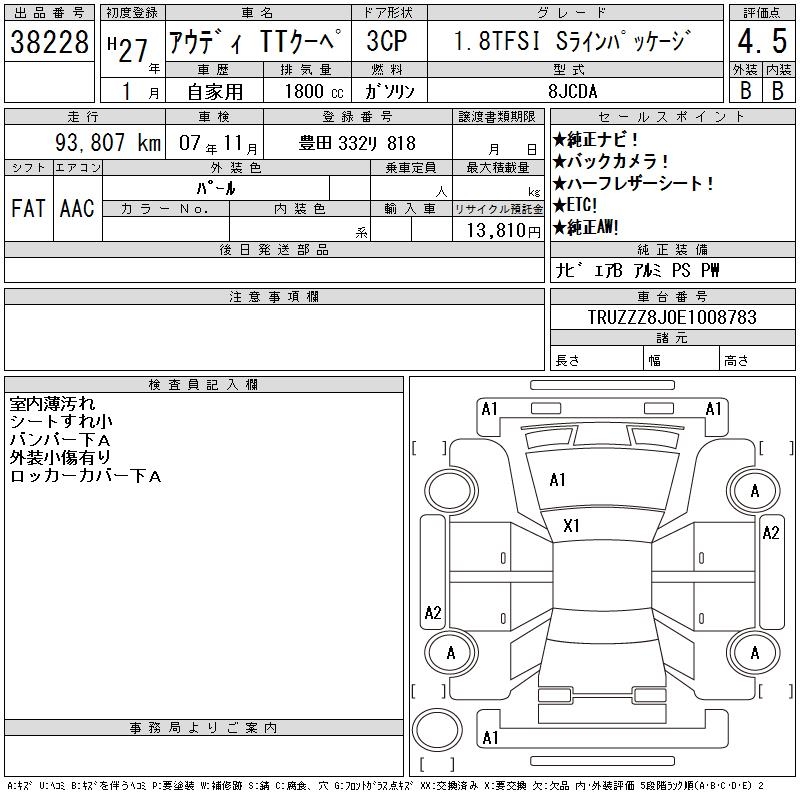The image size is (800, 800).
Task: Select lot number 38228
Action: (49, 42)
